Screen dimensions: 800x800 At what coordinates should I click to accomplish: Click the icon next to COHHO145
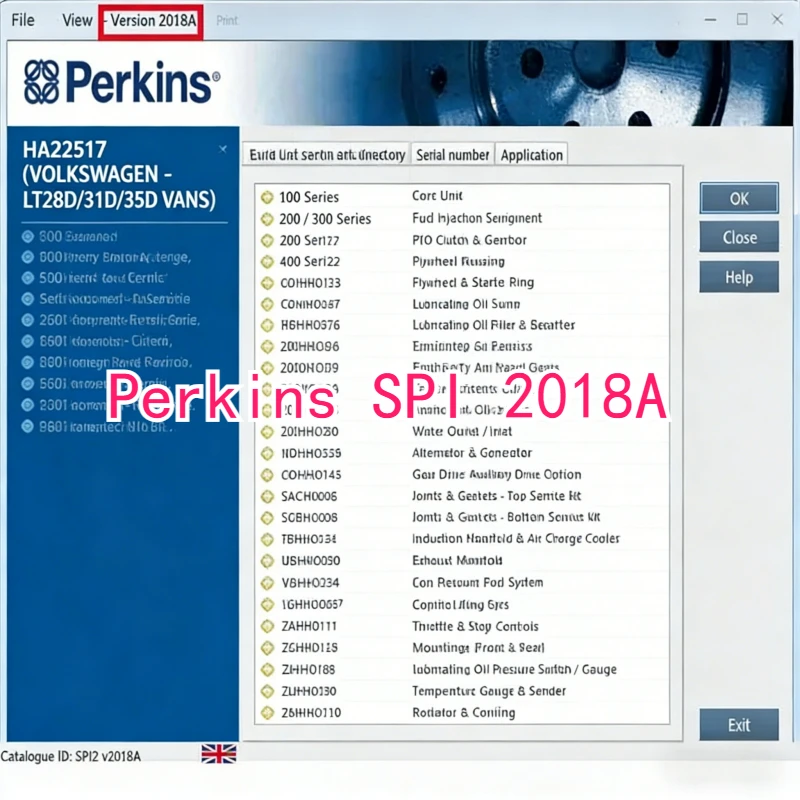[267, 475]
